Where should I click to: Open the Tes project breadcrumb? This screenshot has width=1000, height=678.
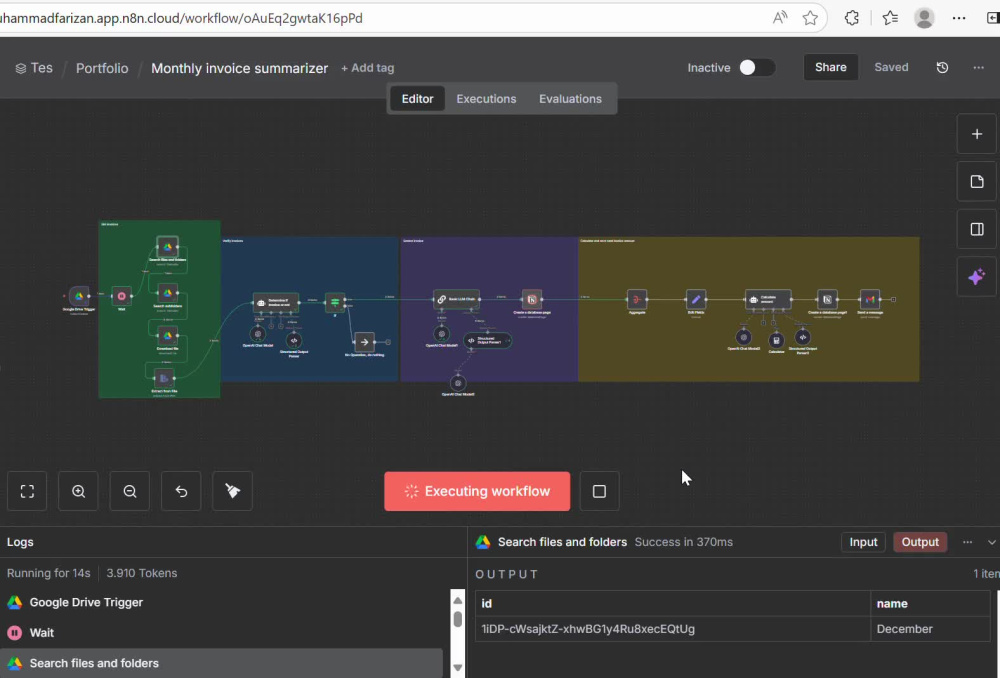pyautogui.click(x=34, y=68)
